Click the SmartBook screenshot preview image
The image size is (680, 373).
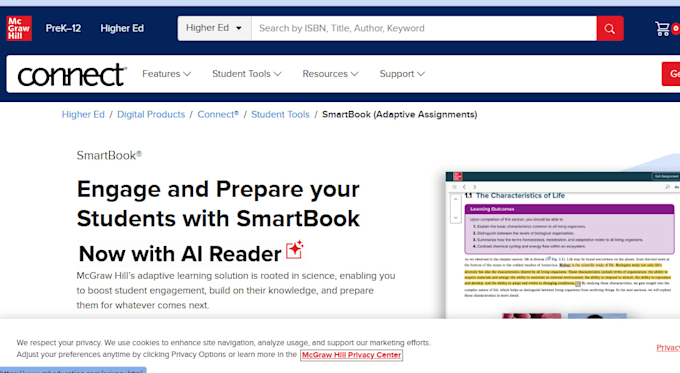[x=563, y=245]
